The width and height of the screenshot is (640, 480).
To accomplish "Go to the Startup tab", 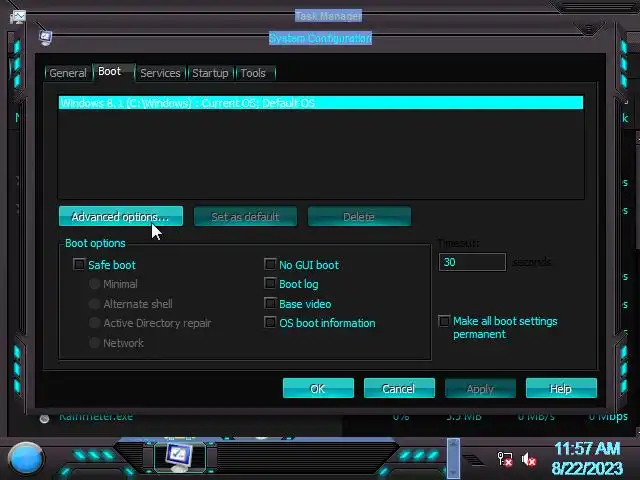I will [210, 73].
